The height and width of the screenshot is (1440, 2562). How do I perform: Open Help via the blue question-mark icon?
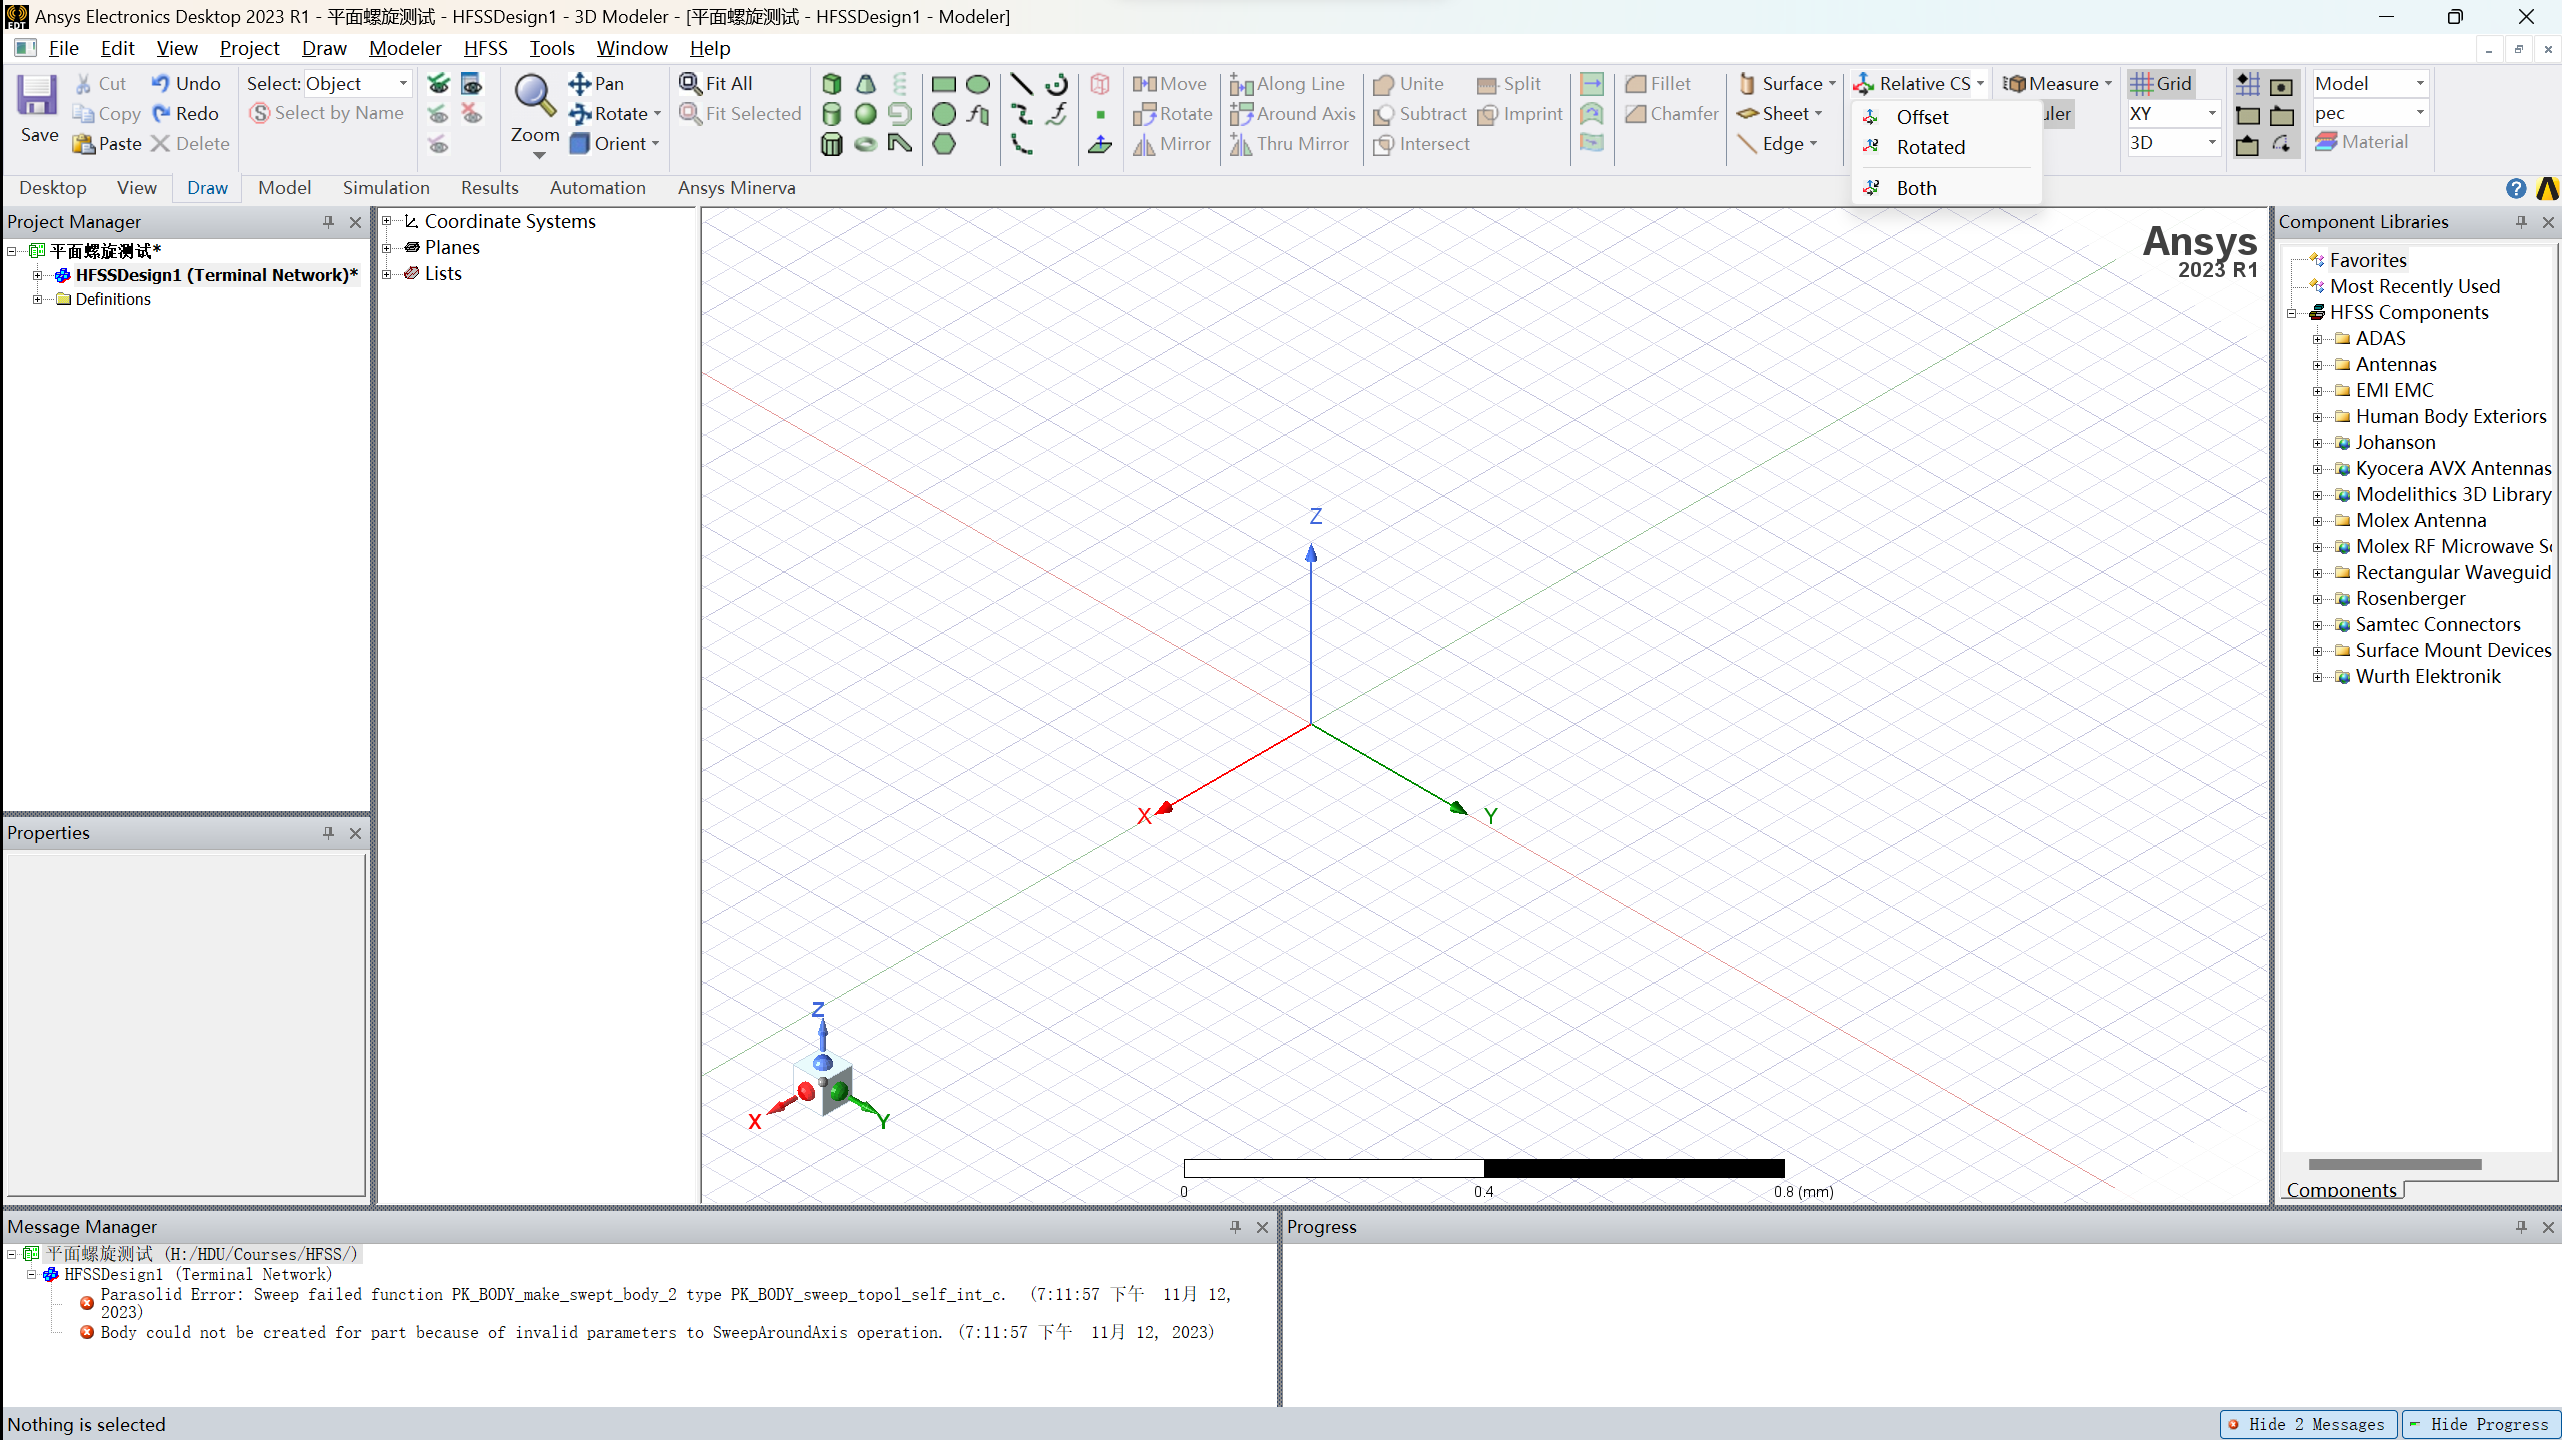[x=2516, y=188]
